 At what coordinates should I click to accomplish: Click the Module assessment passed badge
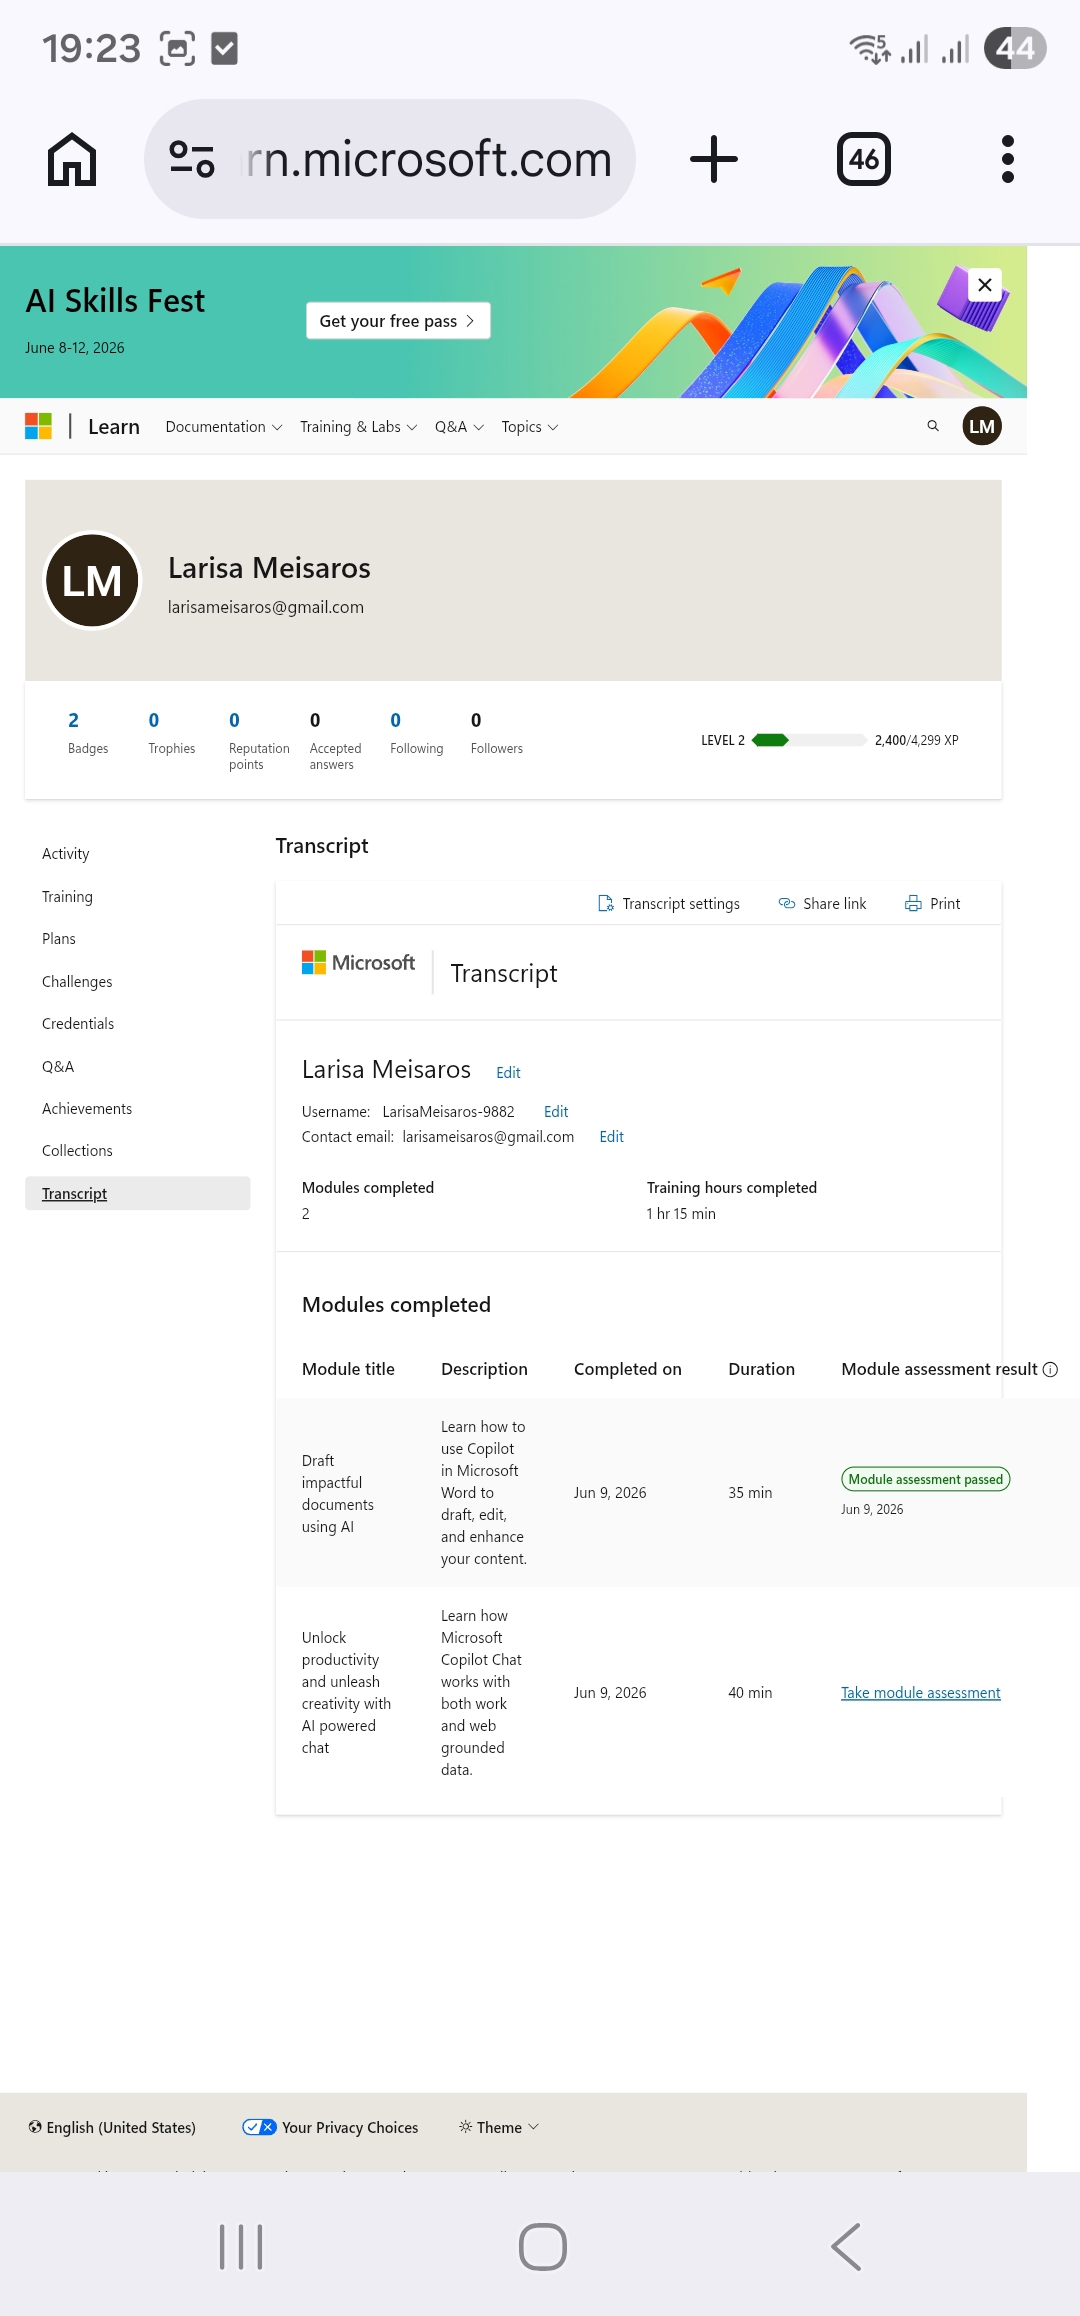926,1479
